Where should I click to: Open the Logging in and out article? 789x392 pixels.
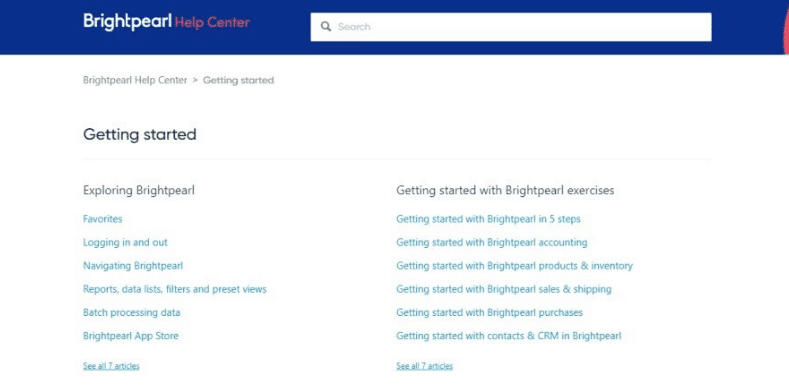(125, 242)
